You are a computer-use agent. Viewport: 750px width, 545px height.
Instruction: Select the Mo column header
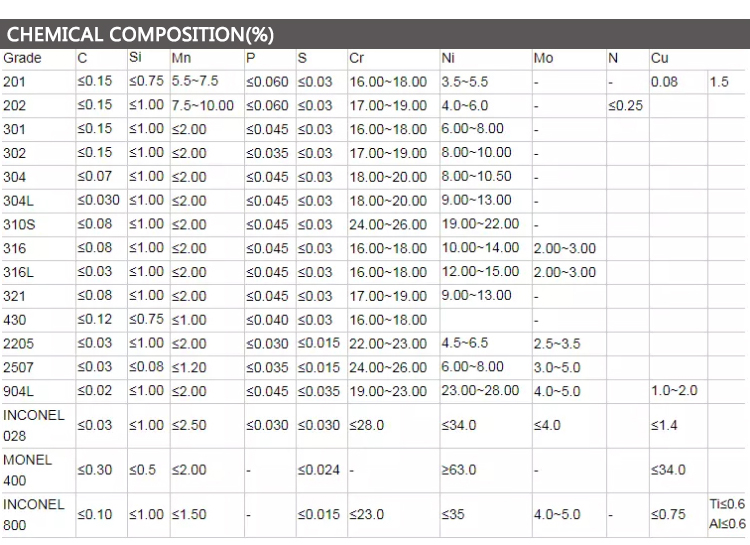(x=543, y=58)
